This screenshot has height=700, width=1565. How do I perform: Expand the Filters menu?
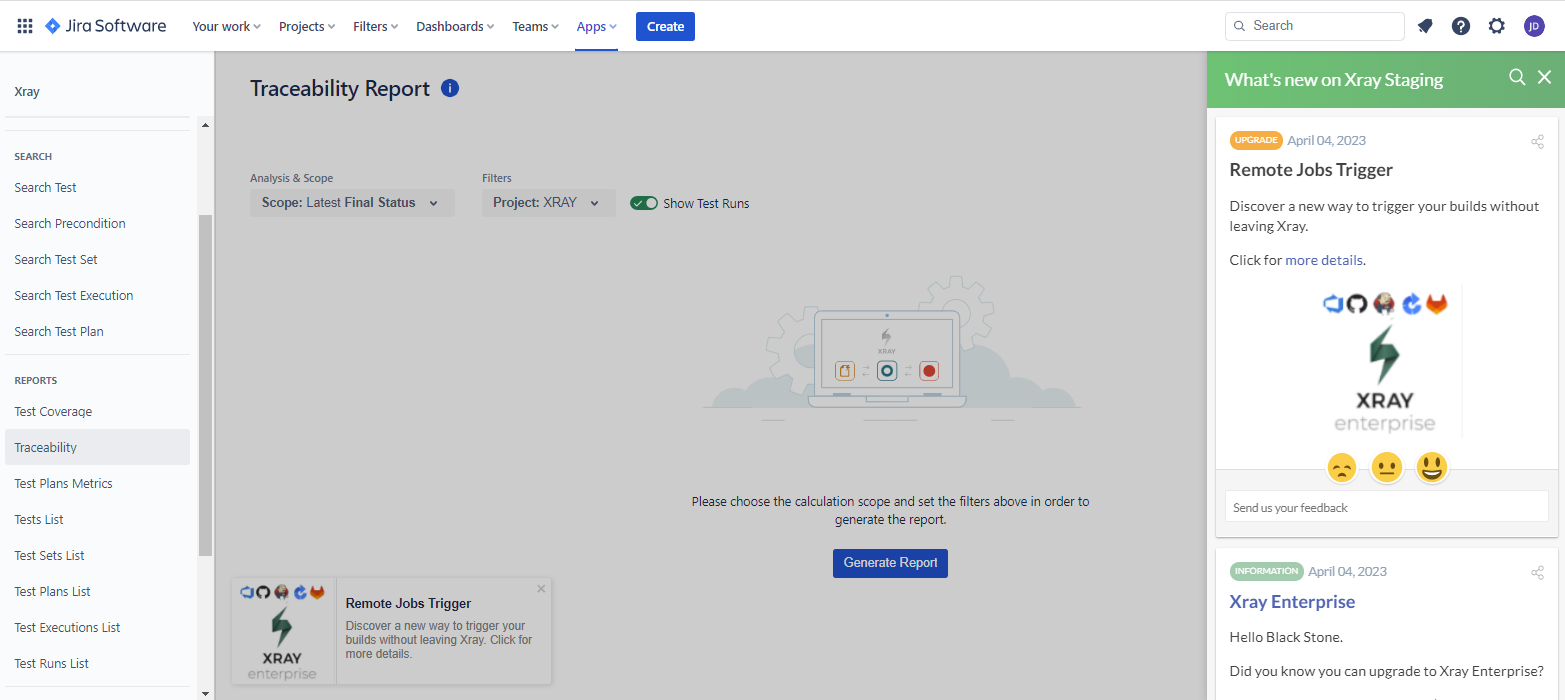click(x=376, y=26)
